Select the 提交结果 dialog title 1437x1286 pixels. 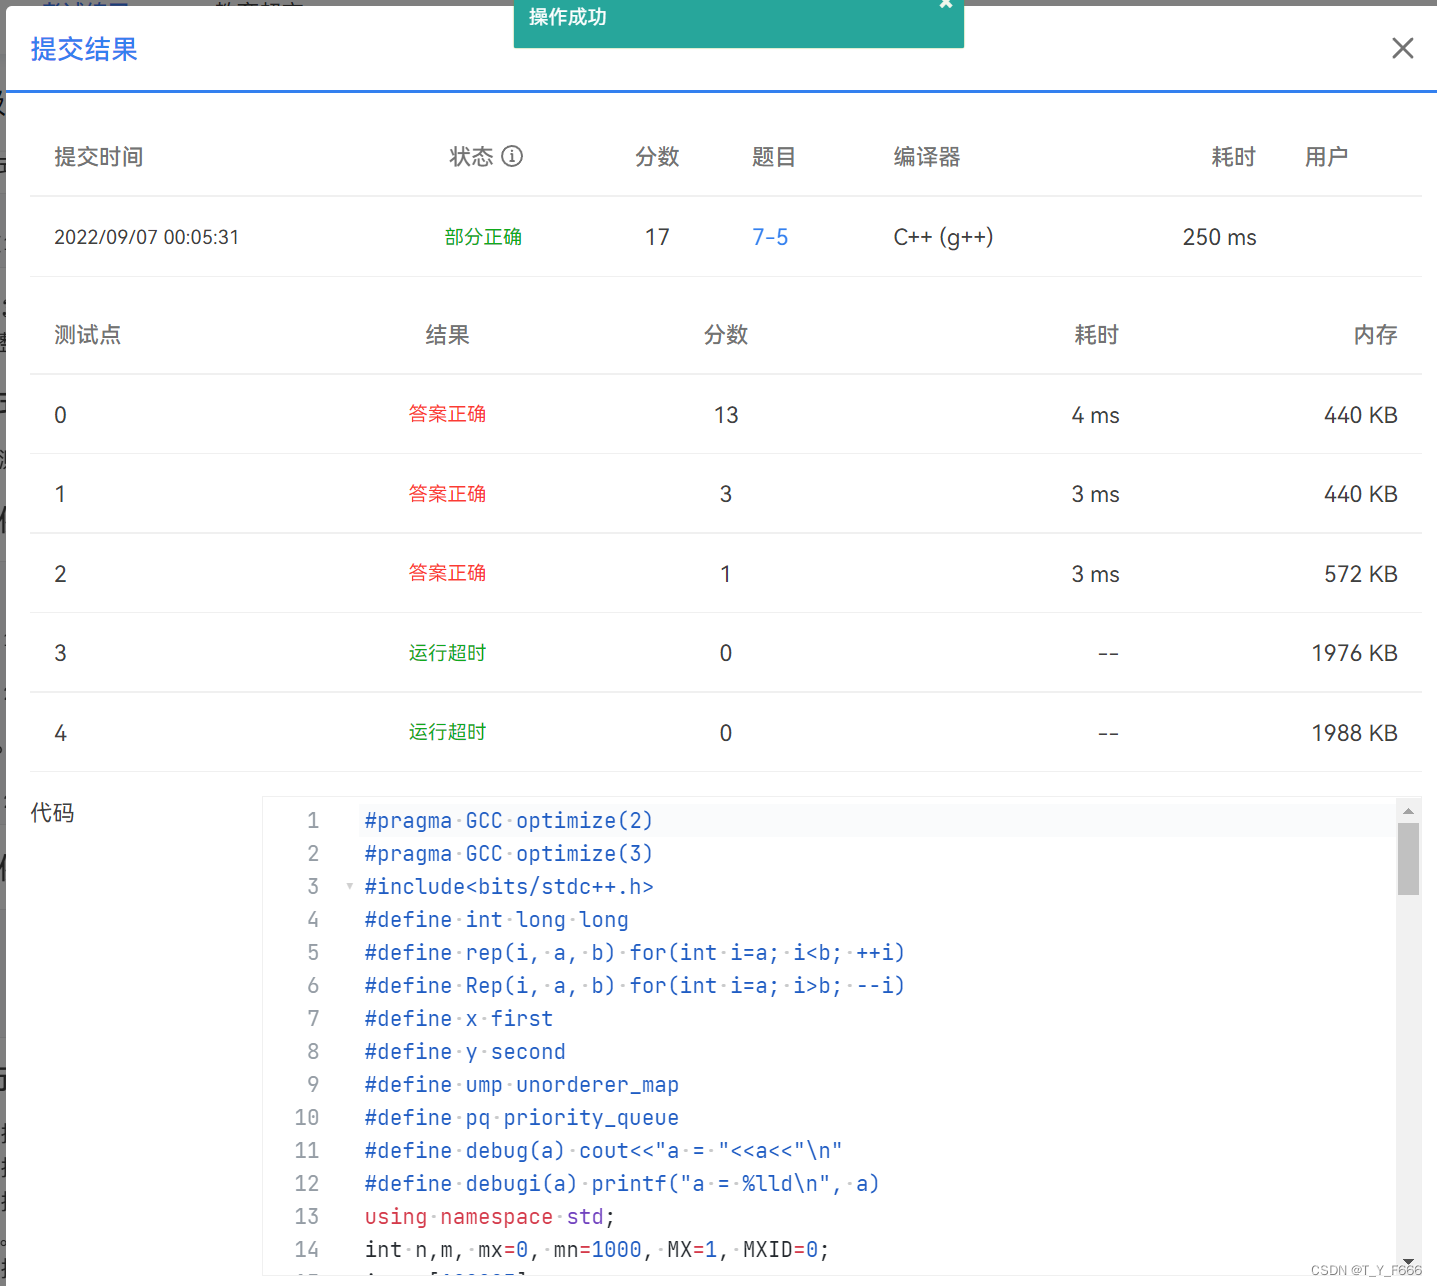84,49
